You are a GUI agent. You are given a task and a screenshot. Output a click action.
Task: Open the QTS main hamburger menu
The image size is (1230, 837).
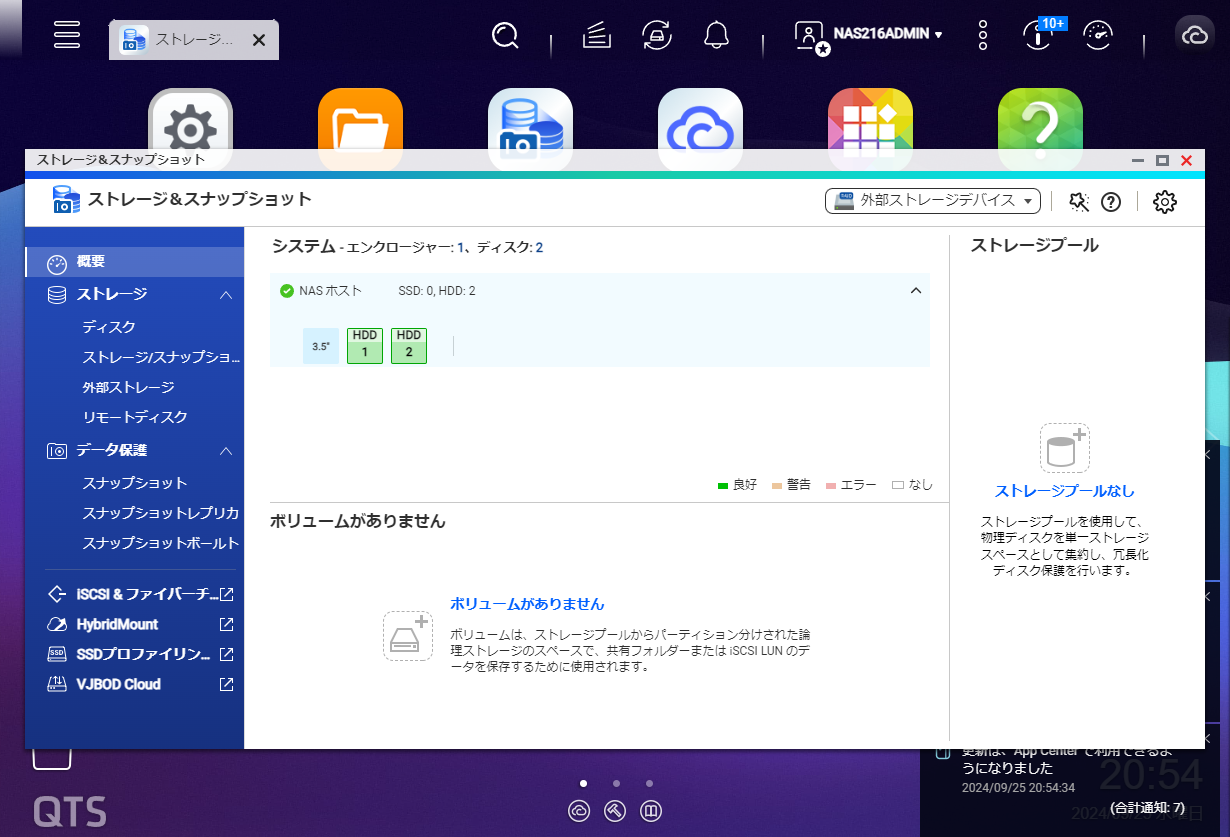pyautogui.click(x=67, y=34)
